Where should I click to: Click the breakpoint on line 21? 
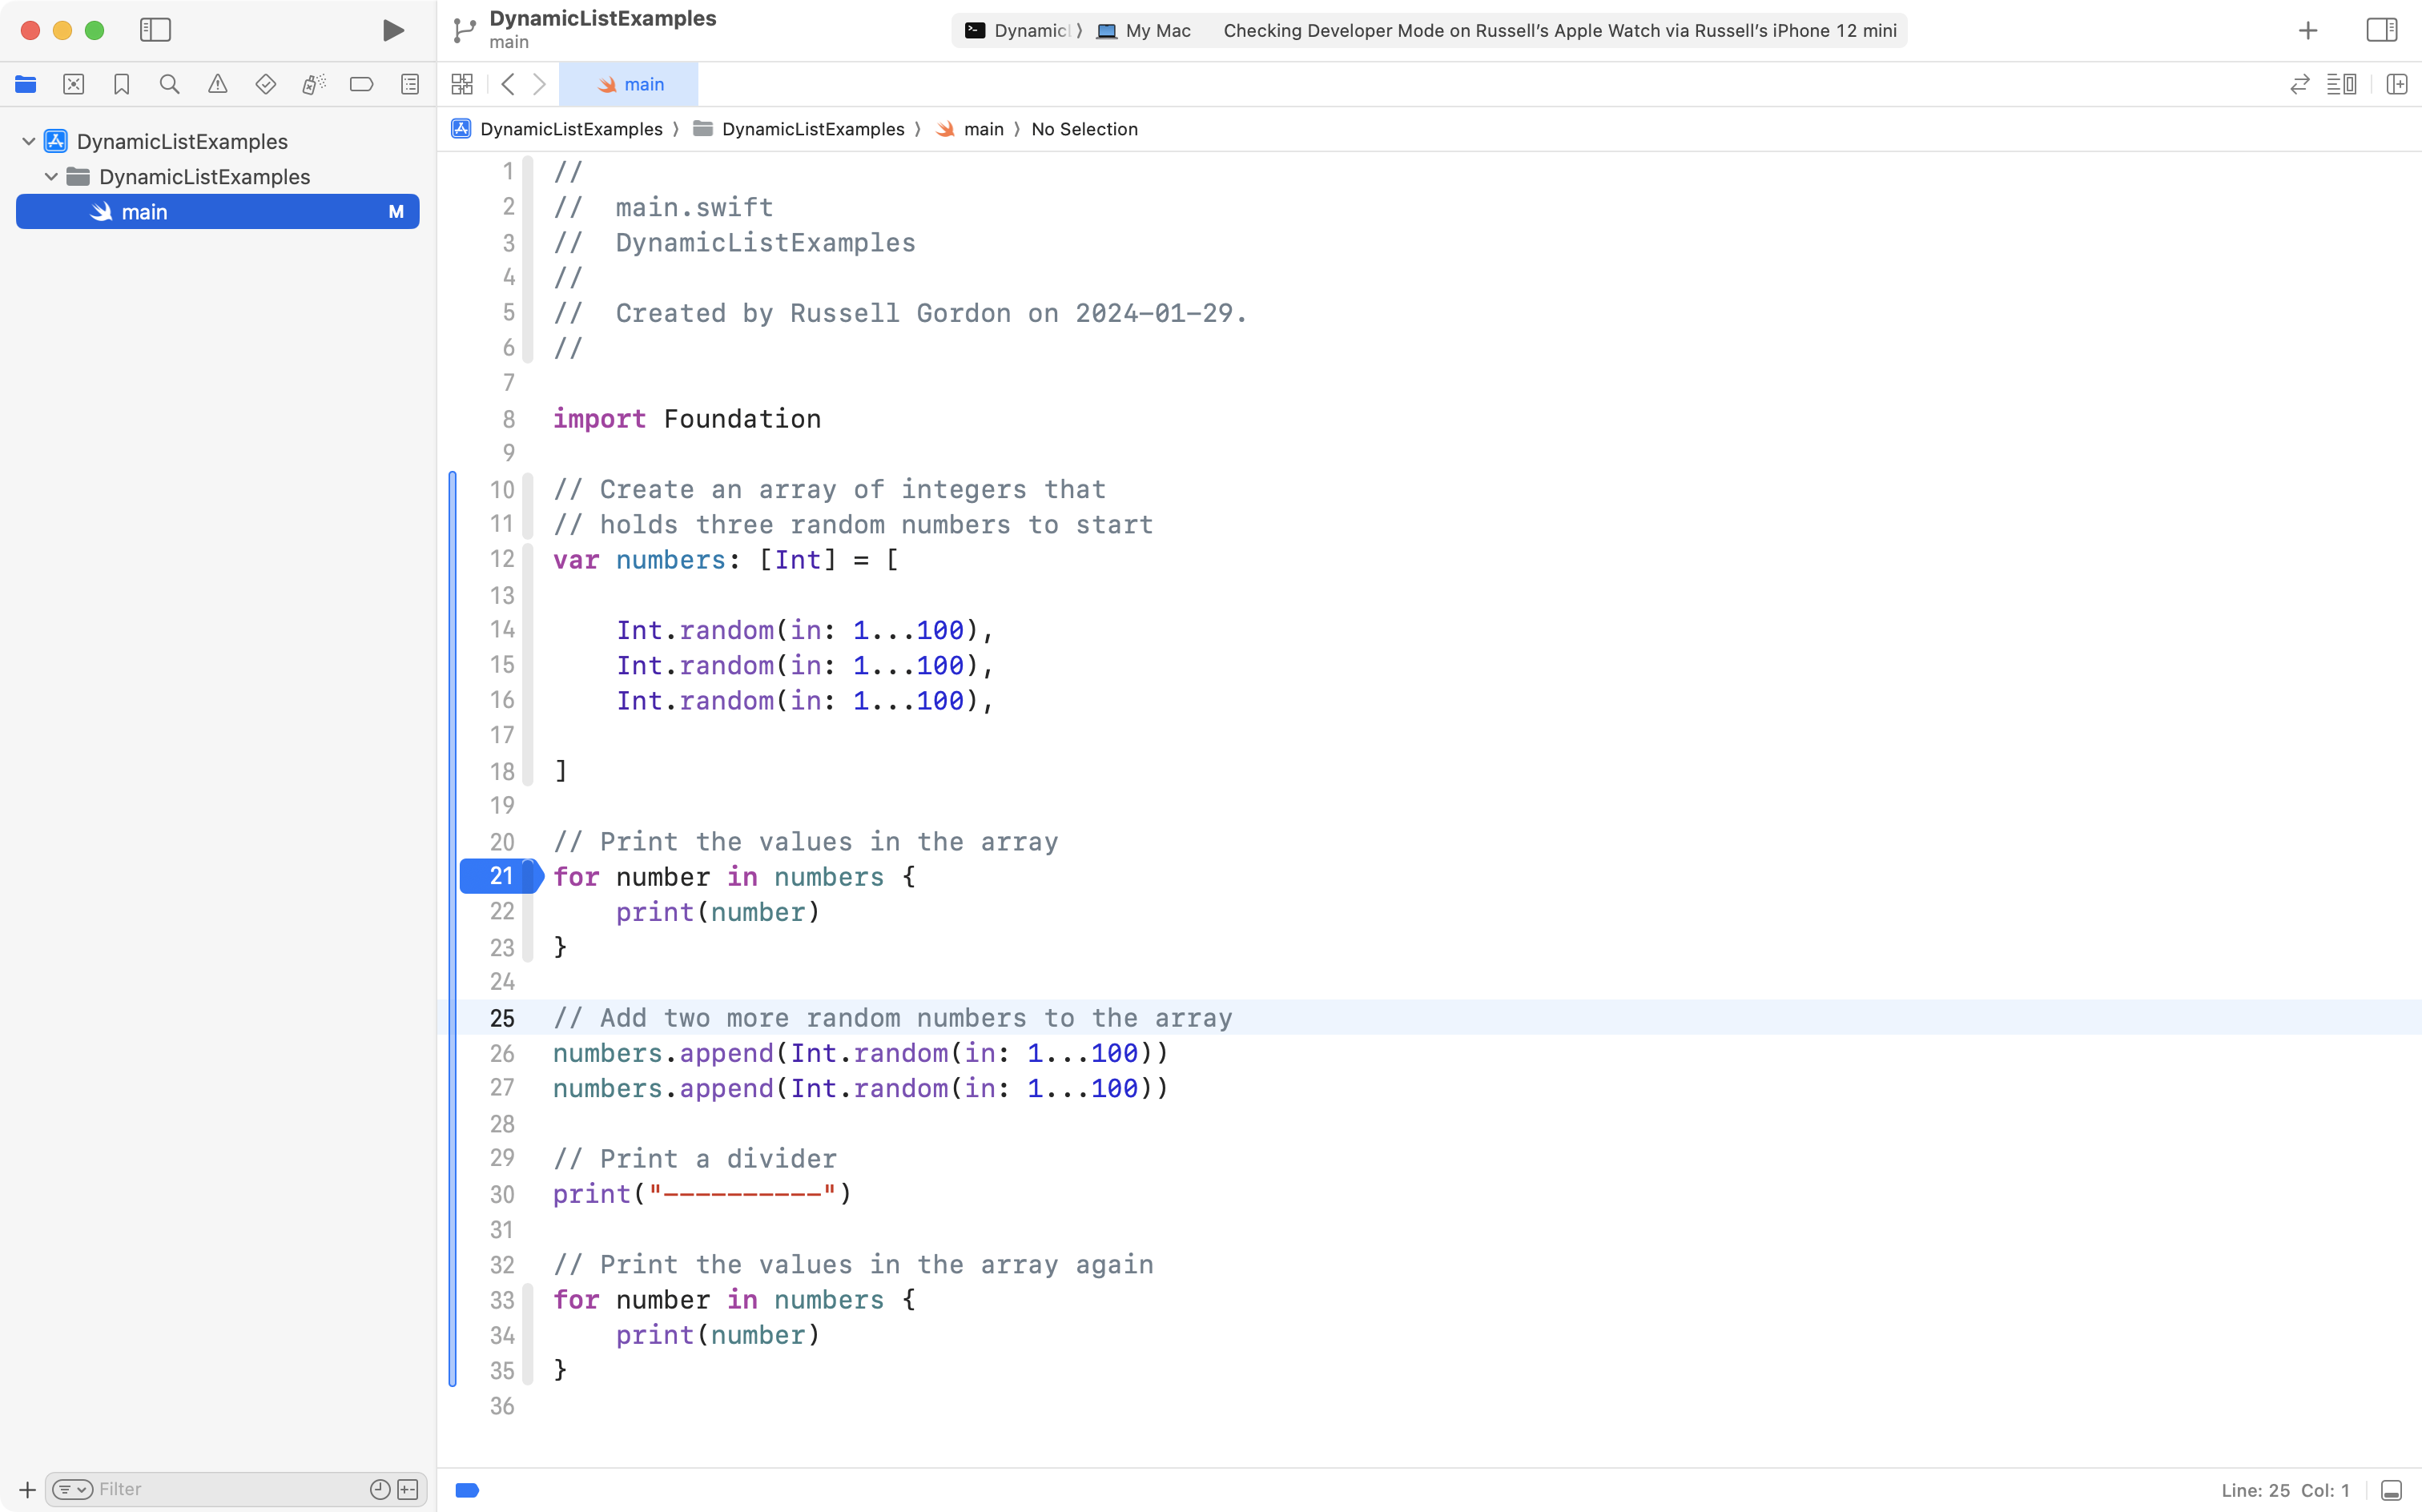point(498,876)
